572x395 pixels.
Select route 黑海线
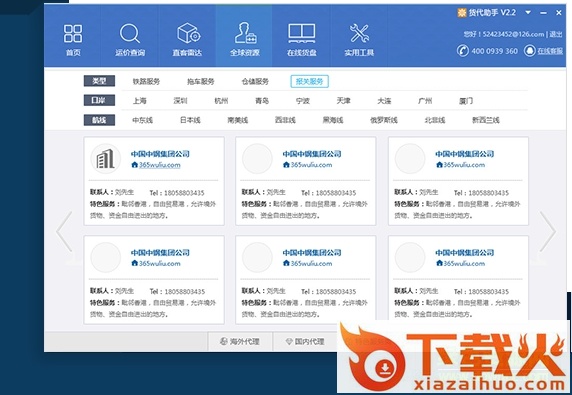[x=333, y=120]
